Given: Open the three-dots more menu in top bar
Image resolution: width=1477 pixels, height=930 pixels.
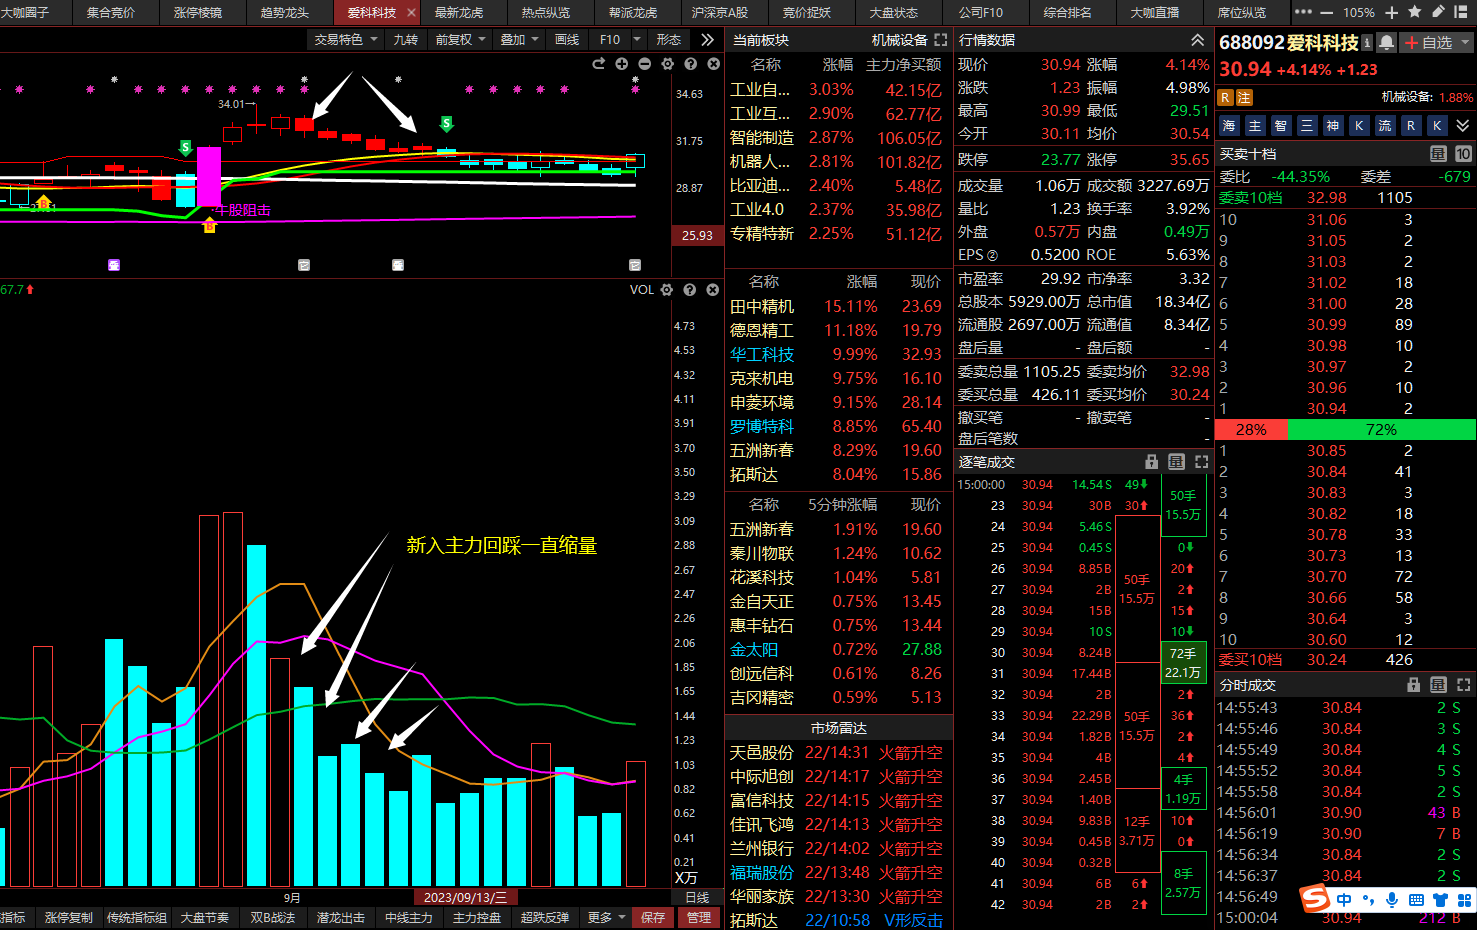Looking at the screenshot, I should [1303, 12].
